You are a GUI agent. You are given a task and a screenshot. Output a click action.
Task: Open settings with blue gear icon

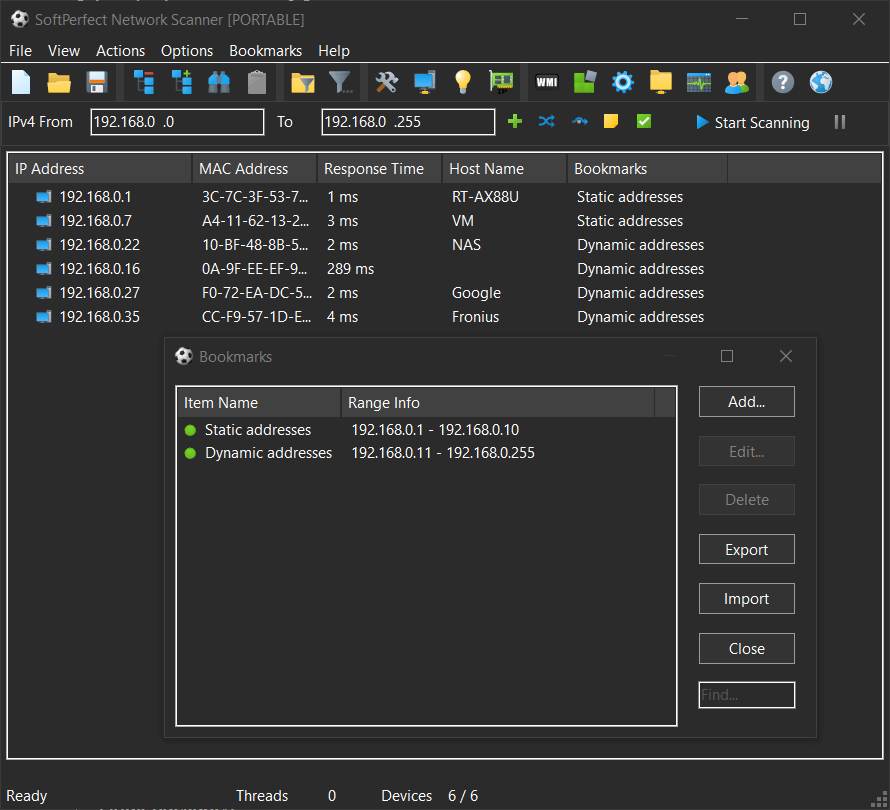623,82
